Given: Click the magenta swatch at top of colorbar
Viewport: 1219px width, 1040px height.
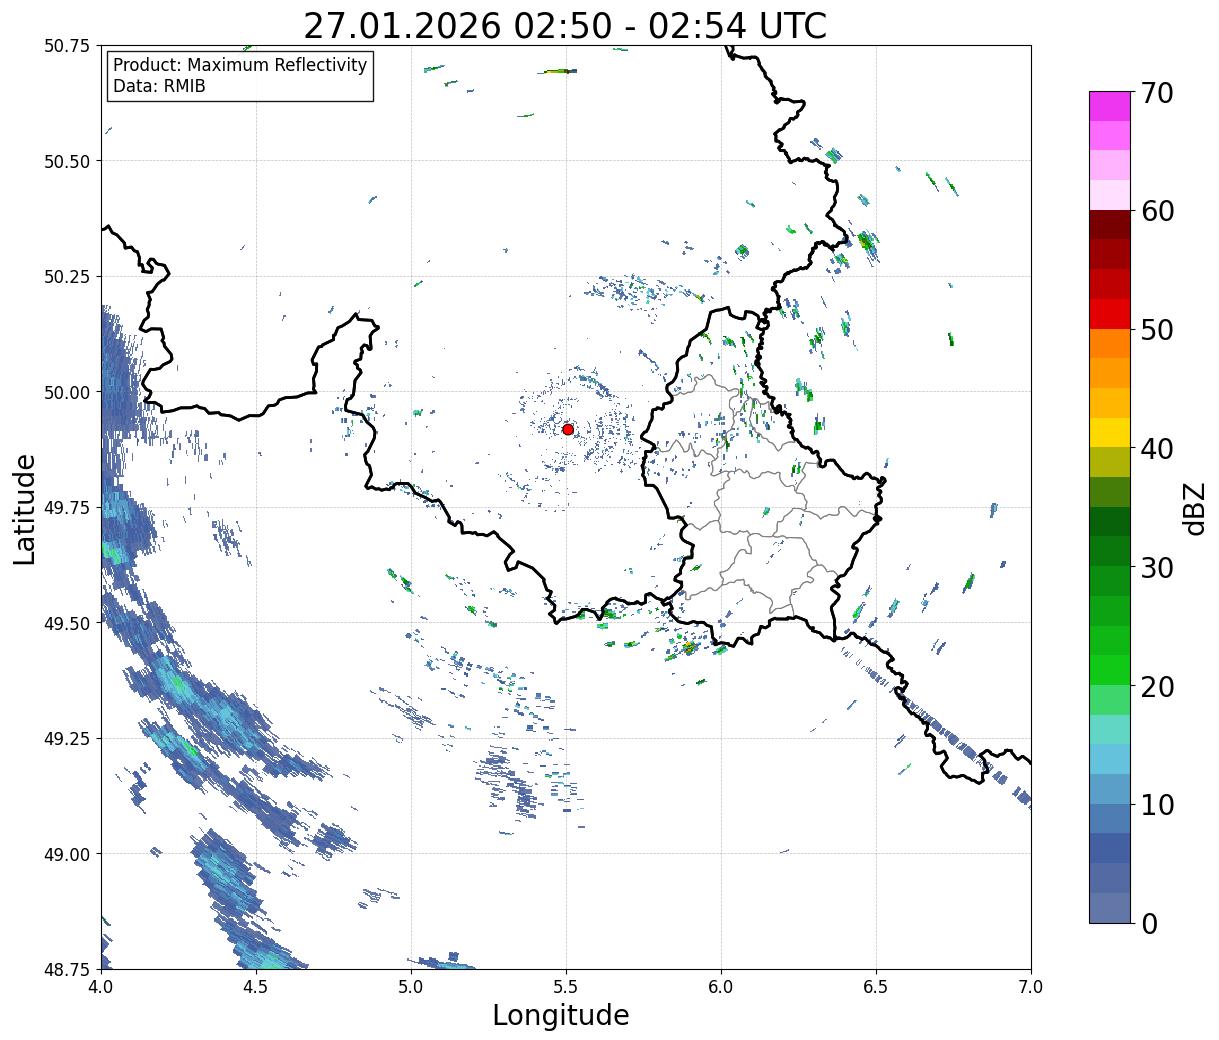Looking at the screenshot, I should pyautogui.click(x=1110, y=106).
